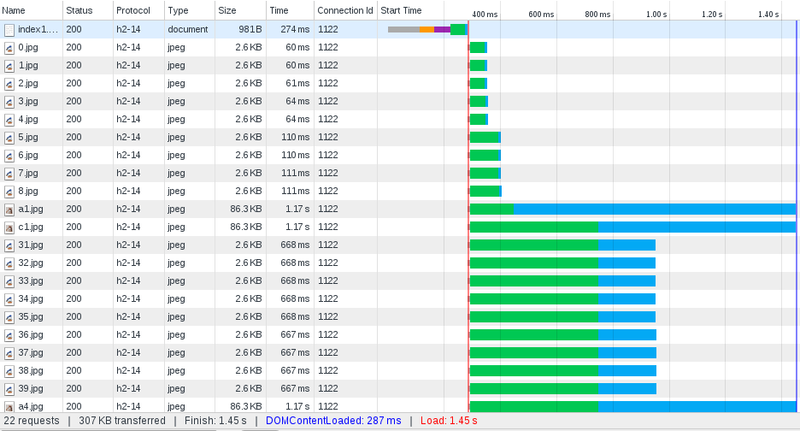
Task: Click the 31.jpg image file icon
Action: (x=9, y=245)
